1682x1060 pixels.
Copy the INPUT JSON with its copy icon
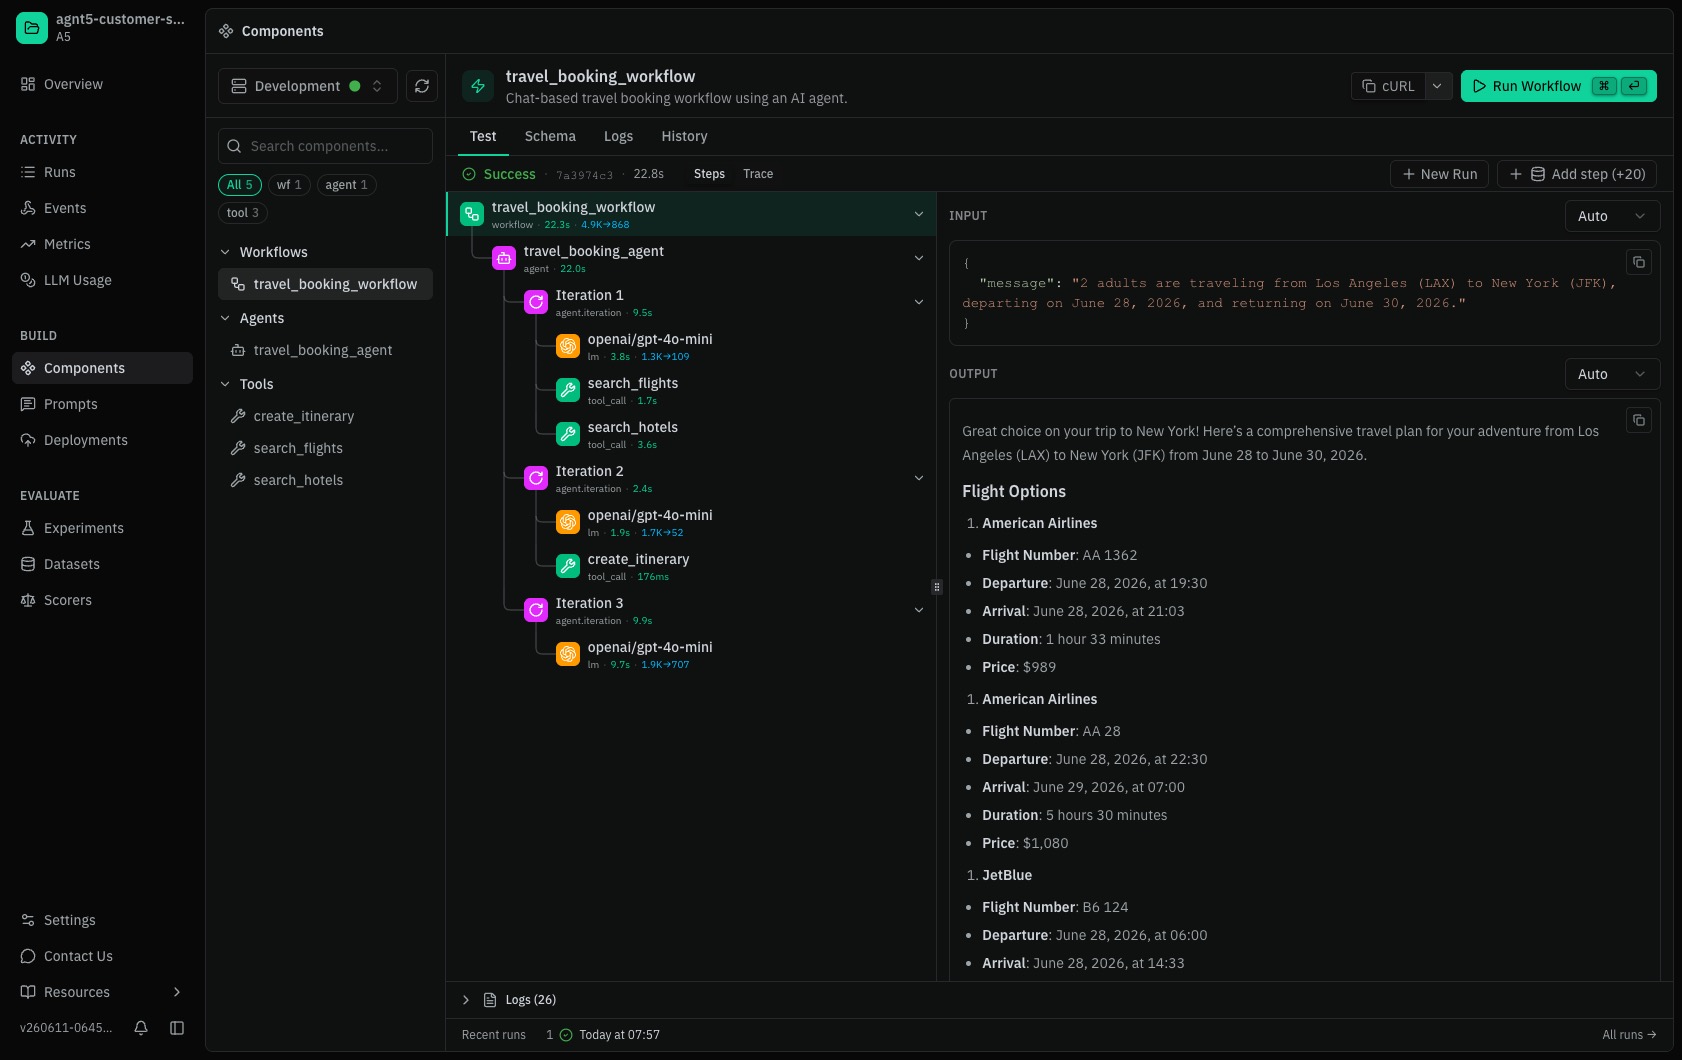pyautogui.click(x=1638, y=263)
